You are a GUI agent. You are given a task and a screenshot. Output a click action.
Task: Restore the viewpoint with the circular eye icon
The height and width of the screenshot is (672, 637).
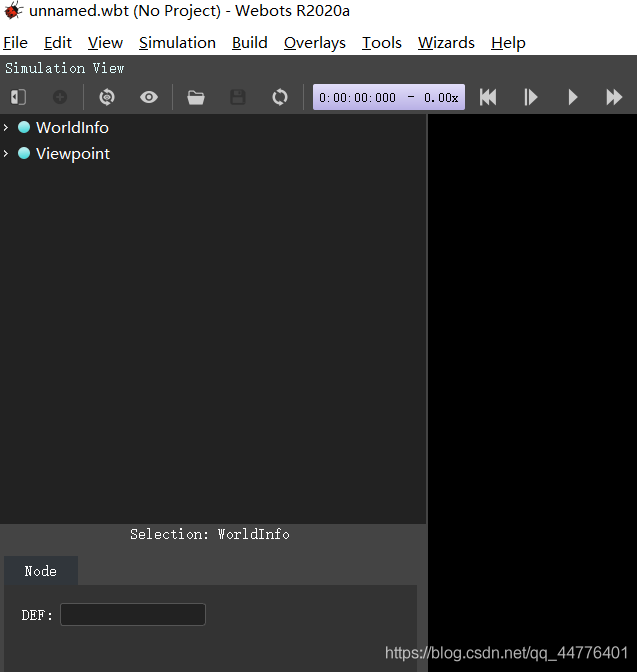pyautogui.click(x=107, y=97)
